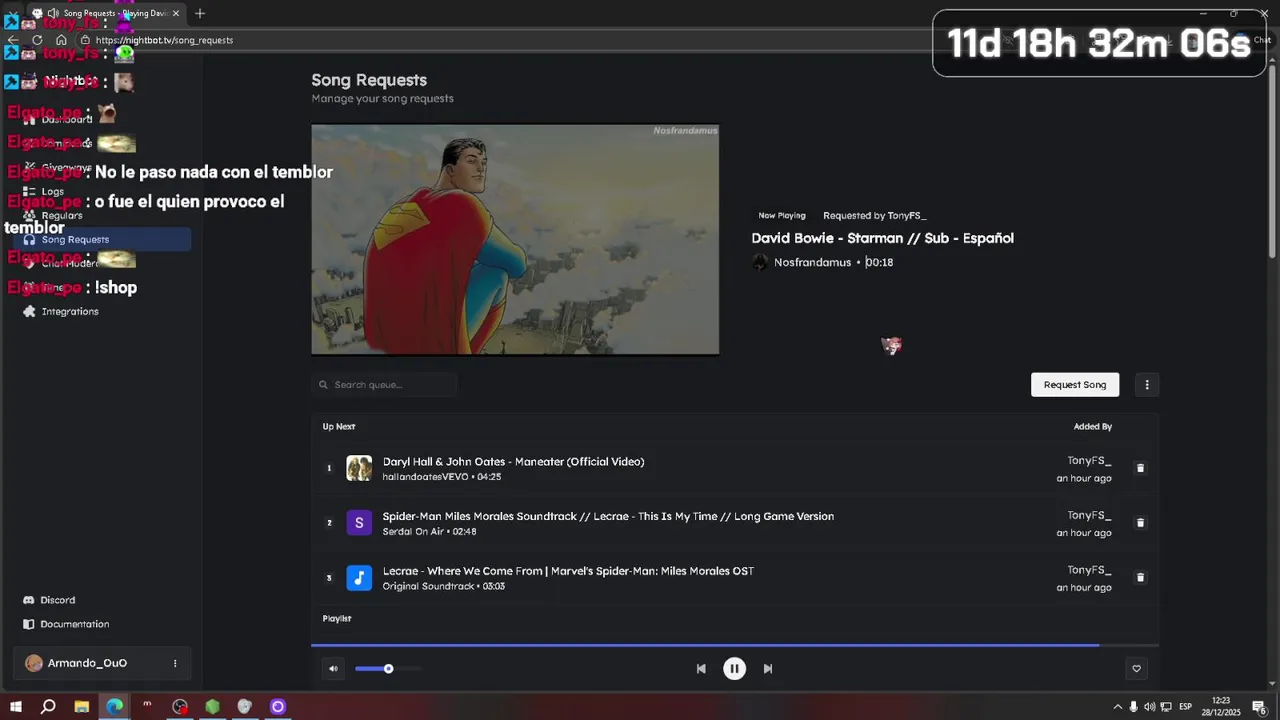
Task: Click the browser home icon
Action: (x=61, y=40)
